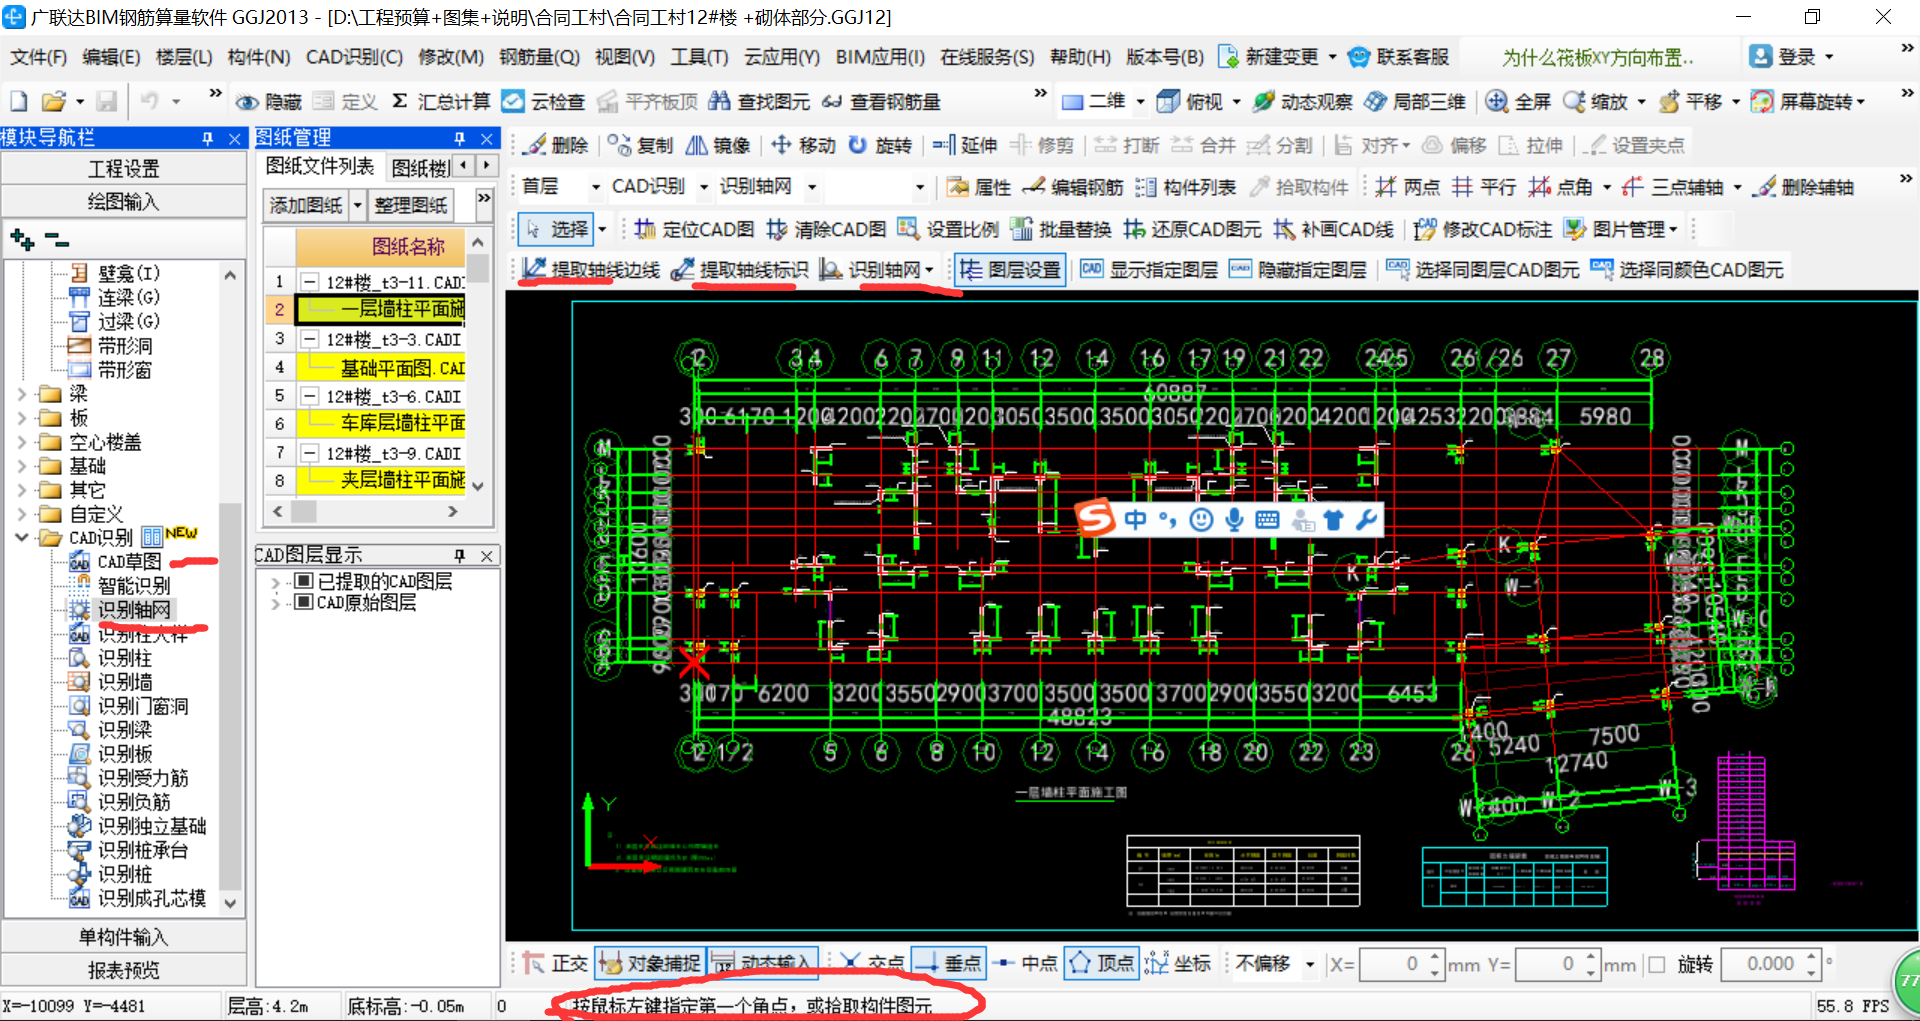Image resolution: width=1920 pixels, height=1021 pixels.
Task: Collapse the CAD识别 tree folder
Action: (22, 538)
